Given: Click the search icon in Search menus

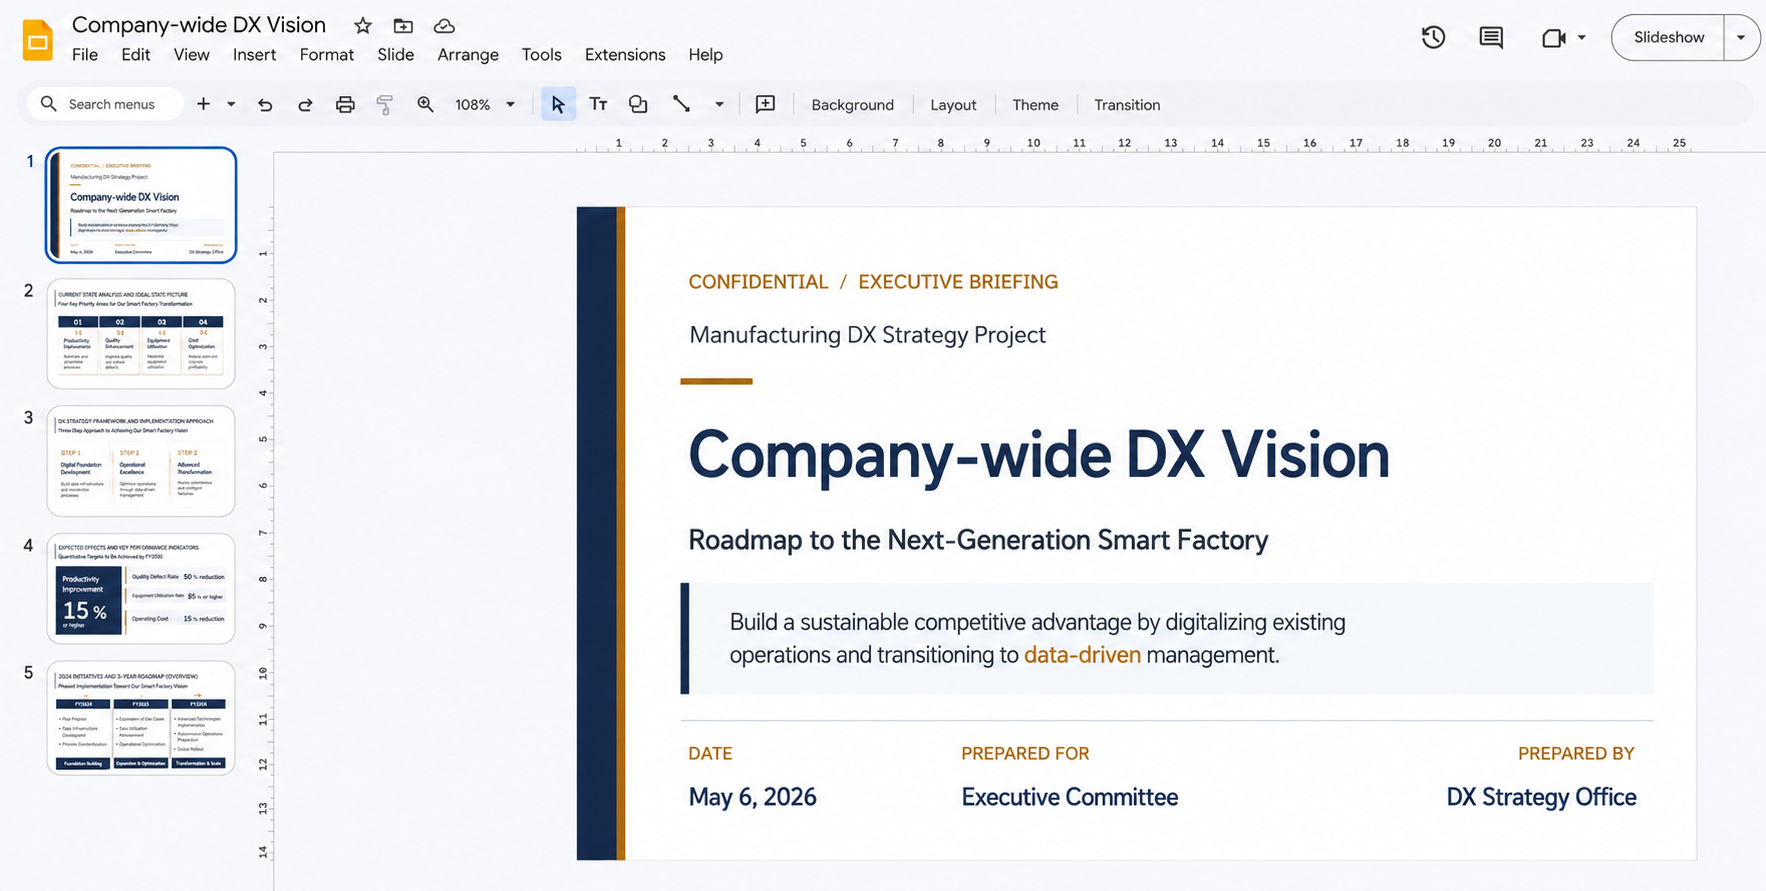Looking at the screenshot, I should point(48,104).
